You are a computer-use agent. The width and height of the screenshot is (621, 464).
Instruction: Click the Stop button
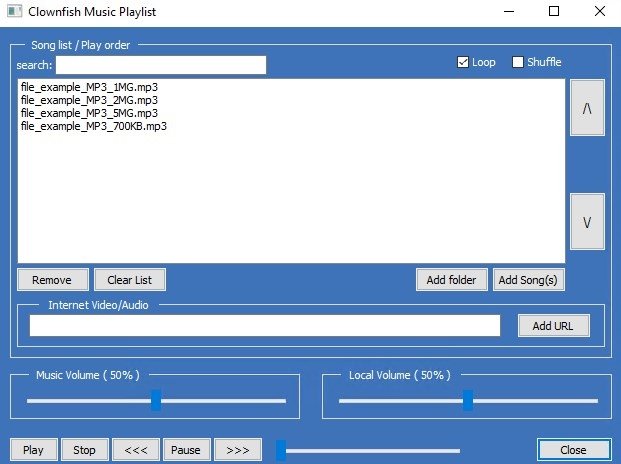tap(85, 450)
